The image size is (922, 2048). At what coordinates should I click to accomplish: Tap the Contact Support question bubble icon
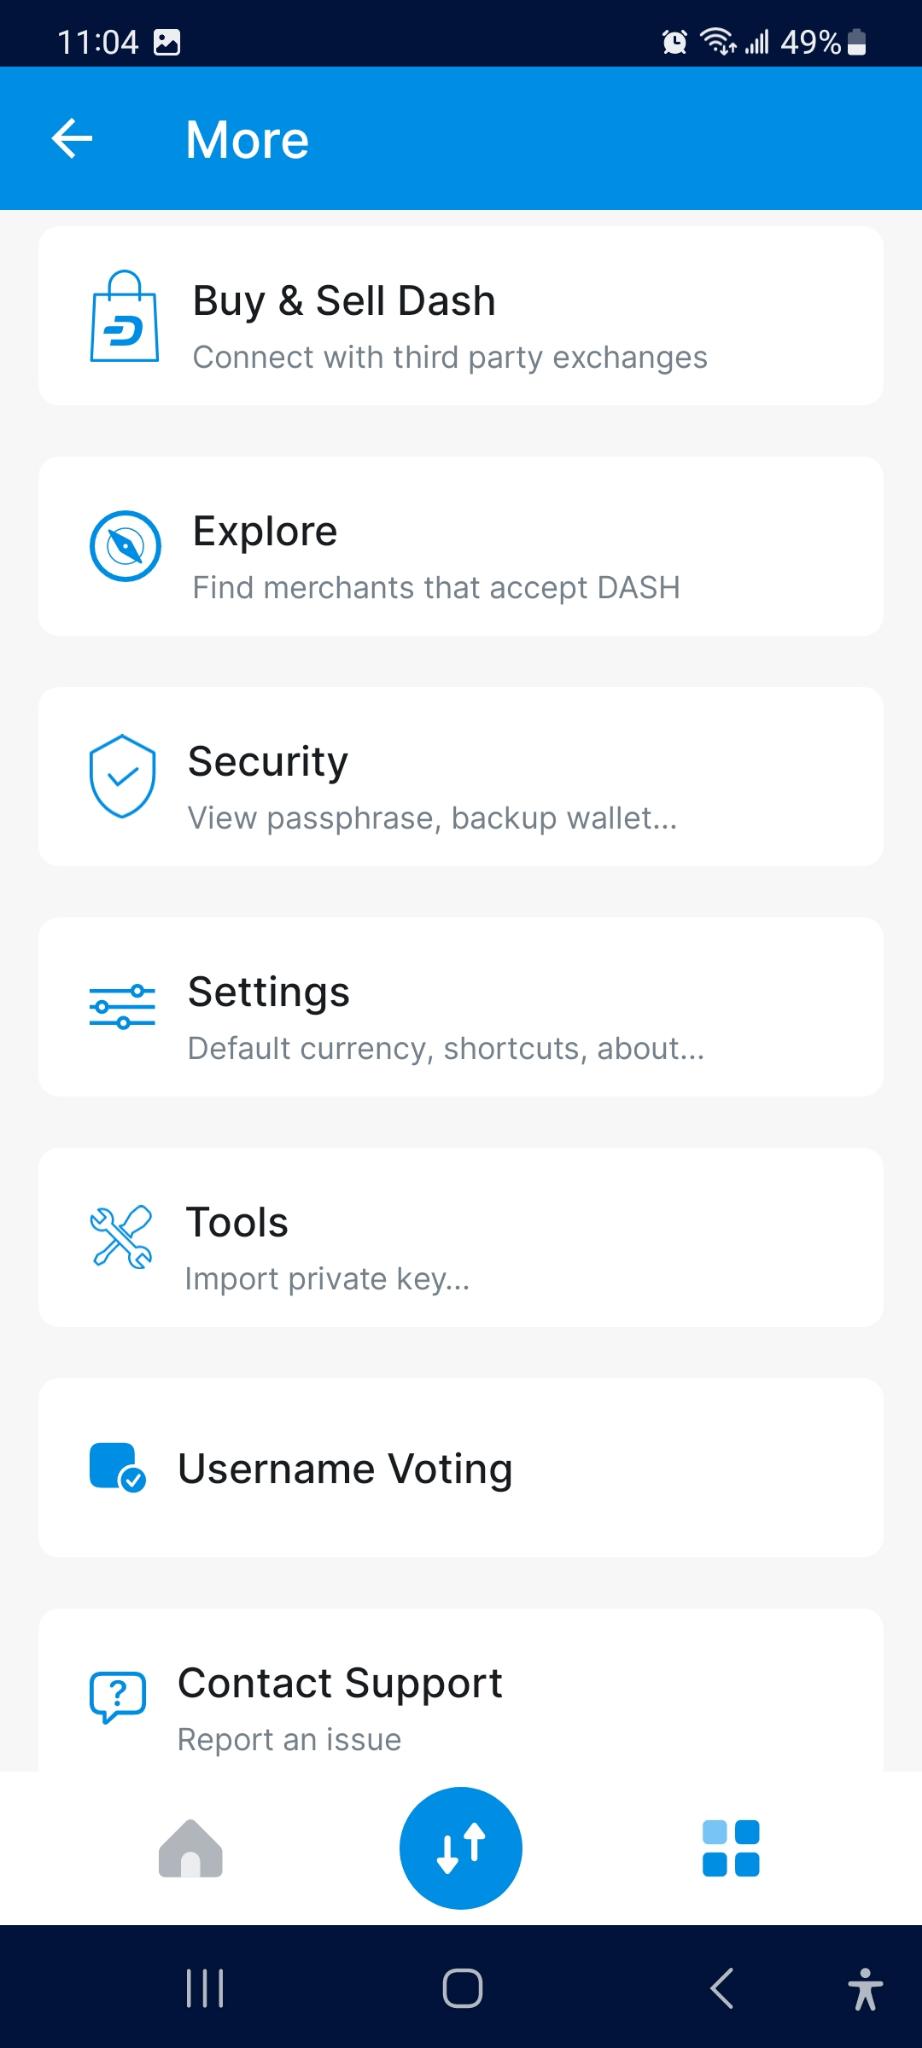pos(118,1697)
